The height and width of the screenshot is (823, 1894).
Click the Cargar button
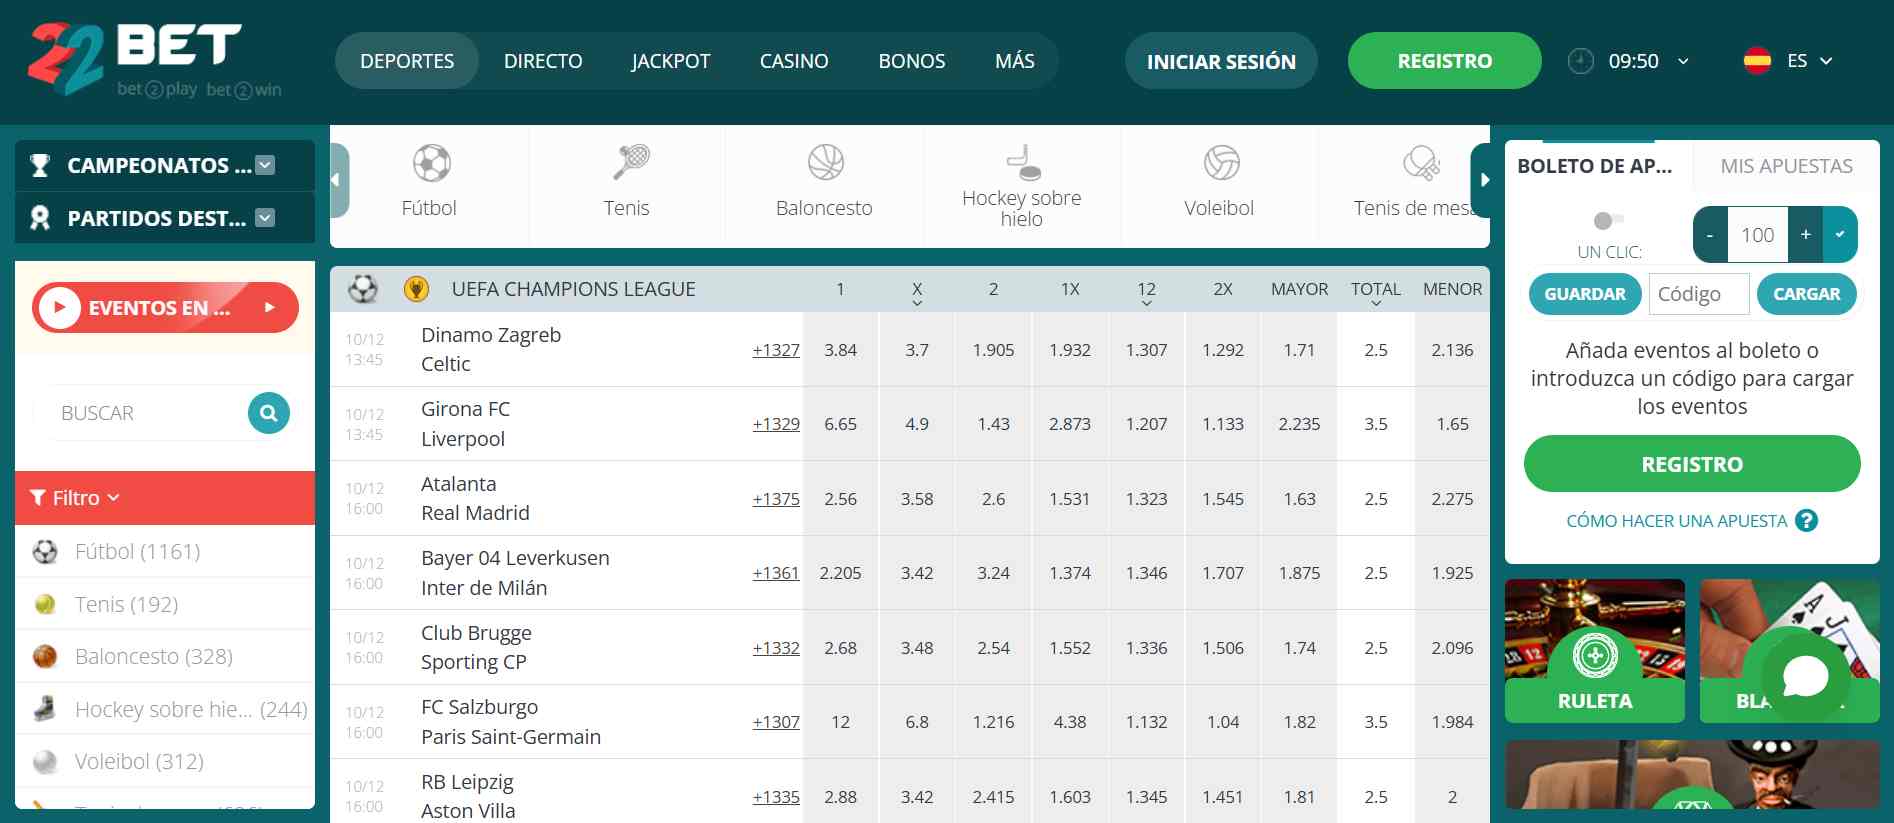1806,294
